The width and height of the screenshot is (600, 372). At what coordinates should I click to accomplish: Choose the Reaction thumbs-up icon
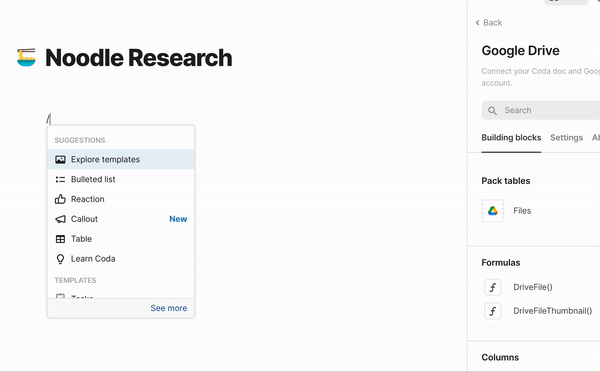(60, 199)
